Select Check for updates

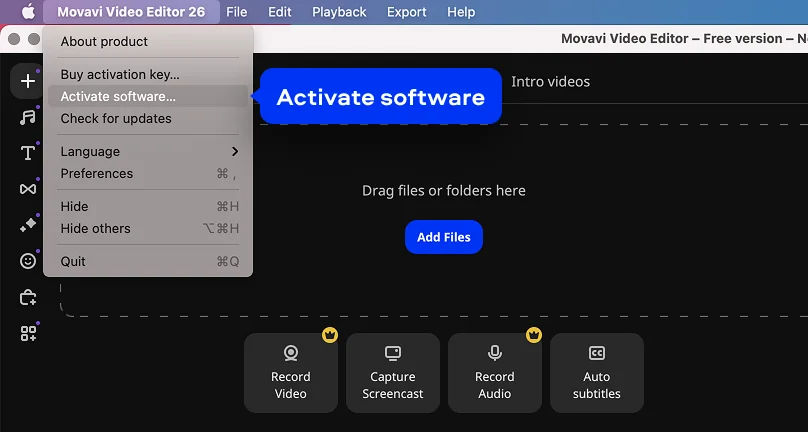pos(148,119)
